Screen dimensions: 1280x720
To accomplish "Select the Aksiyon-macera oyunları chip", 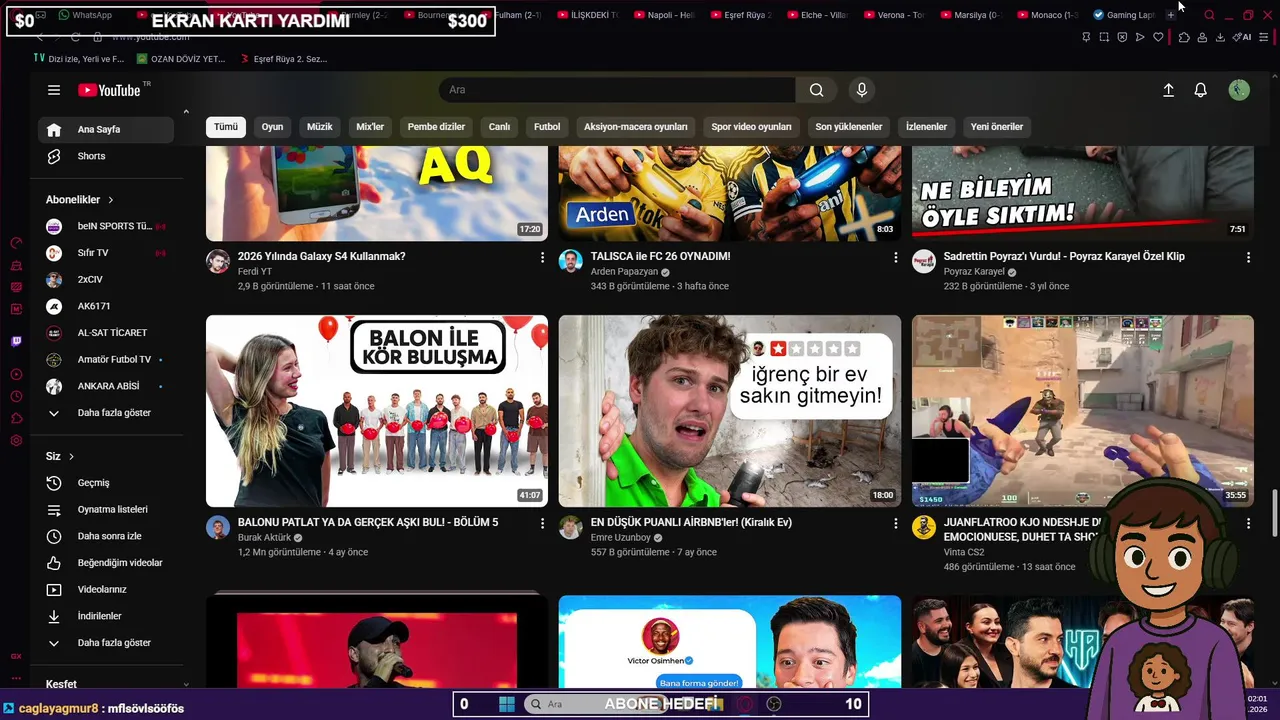I will coord(636,127).
